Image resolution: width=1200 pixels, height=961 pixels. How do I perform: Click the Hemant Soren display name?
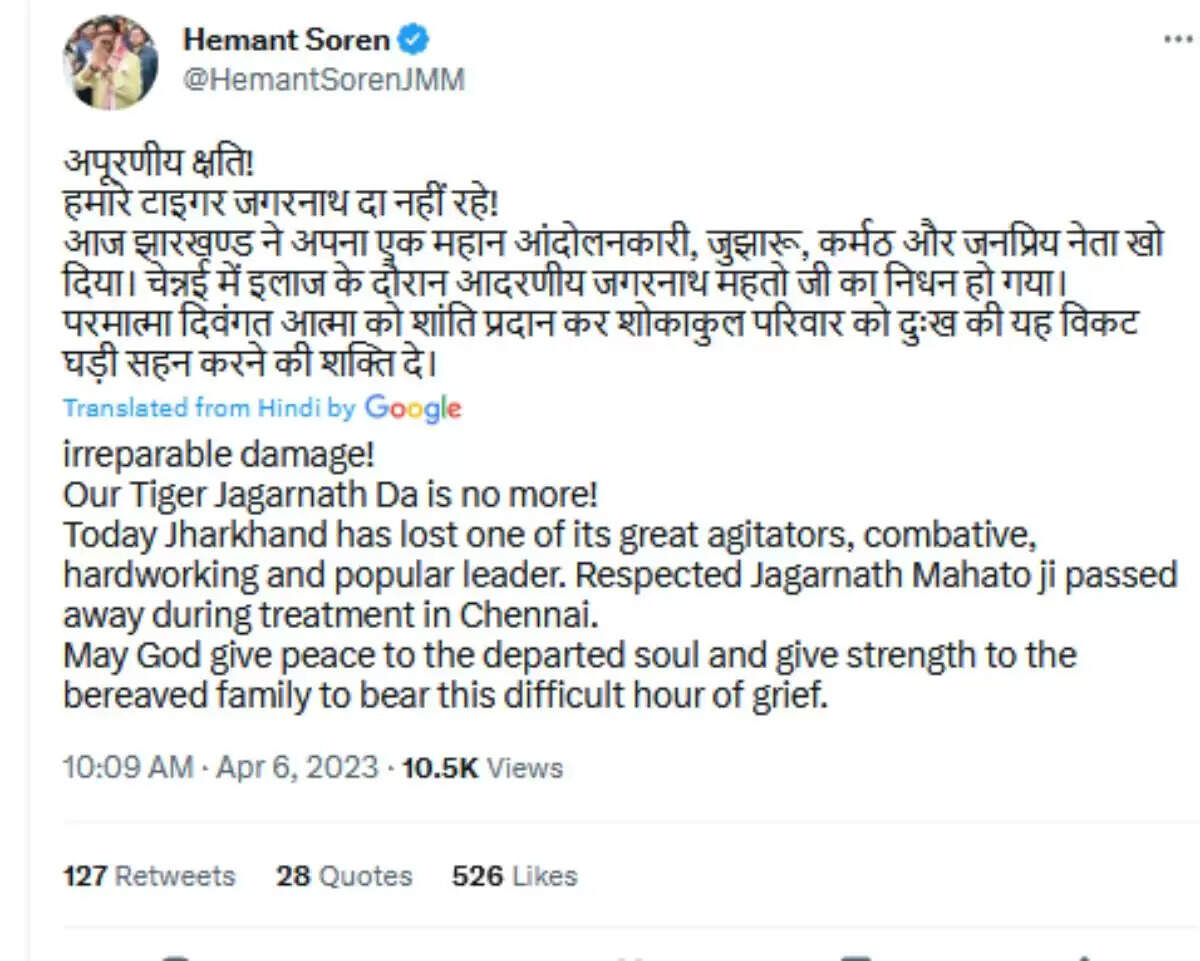click(285, 41)
